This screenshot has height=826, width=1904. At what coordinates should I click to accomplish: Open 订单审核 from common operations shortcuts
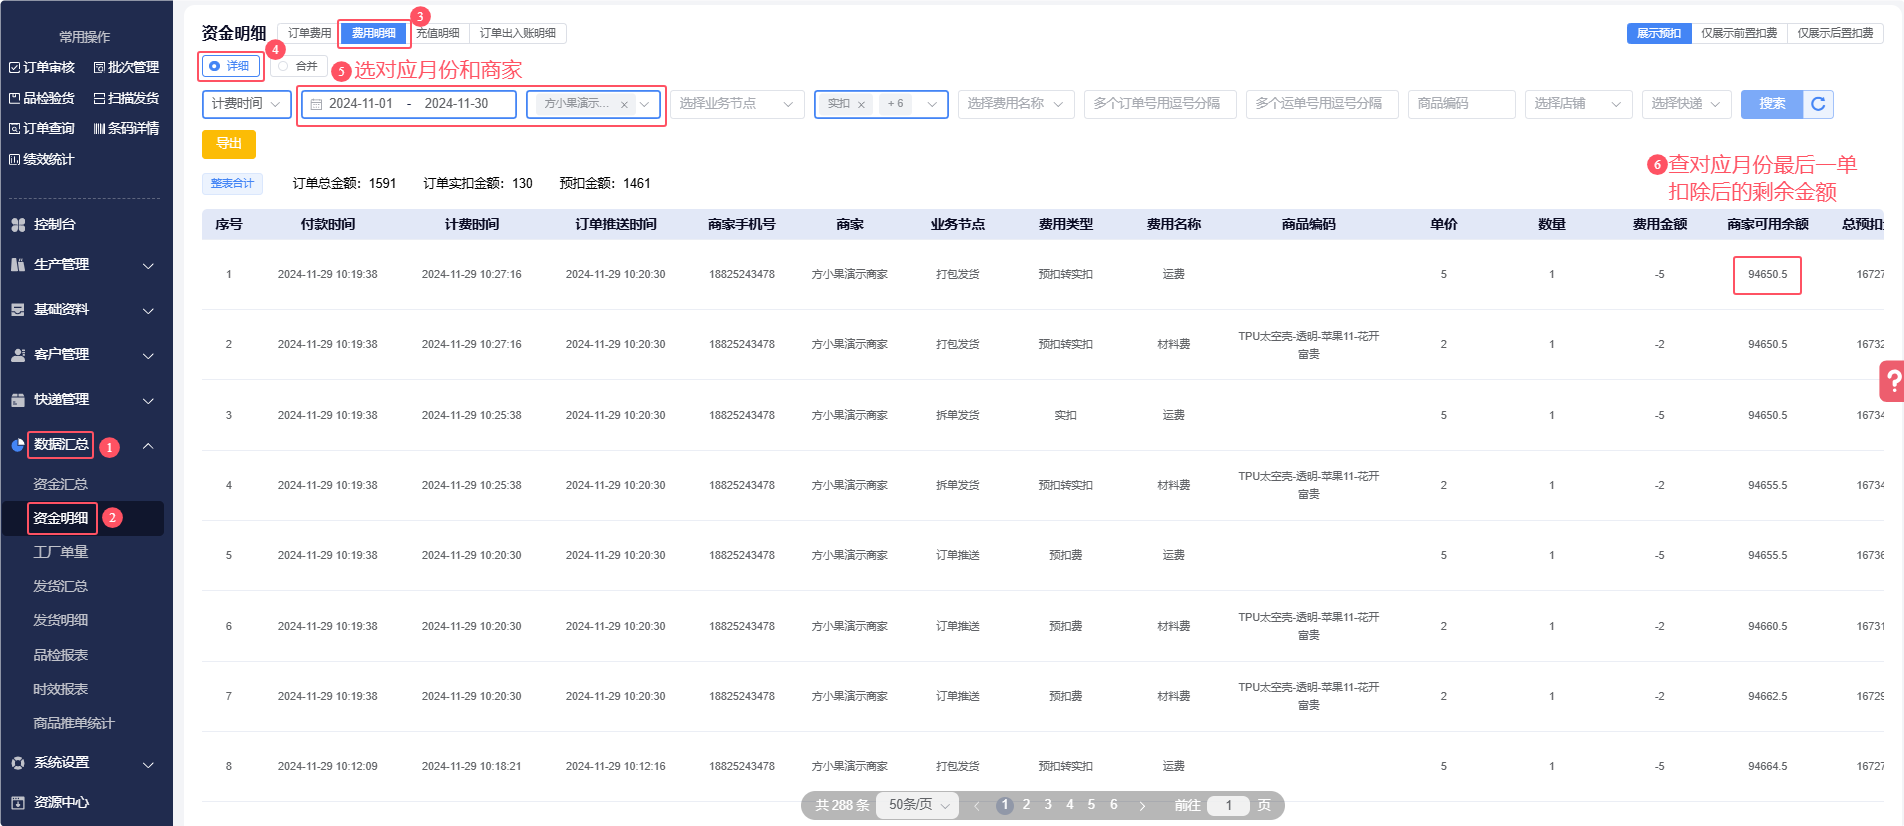click(42, 67)
